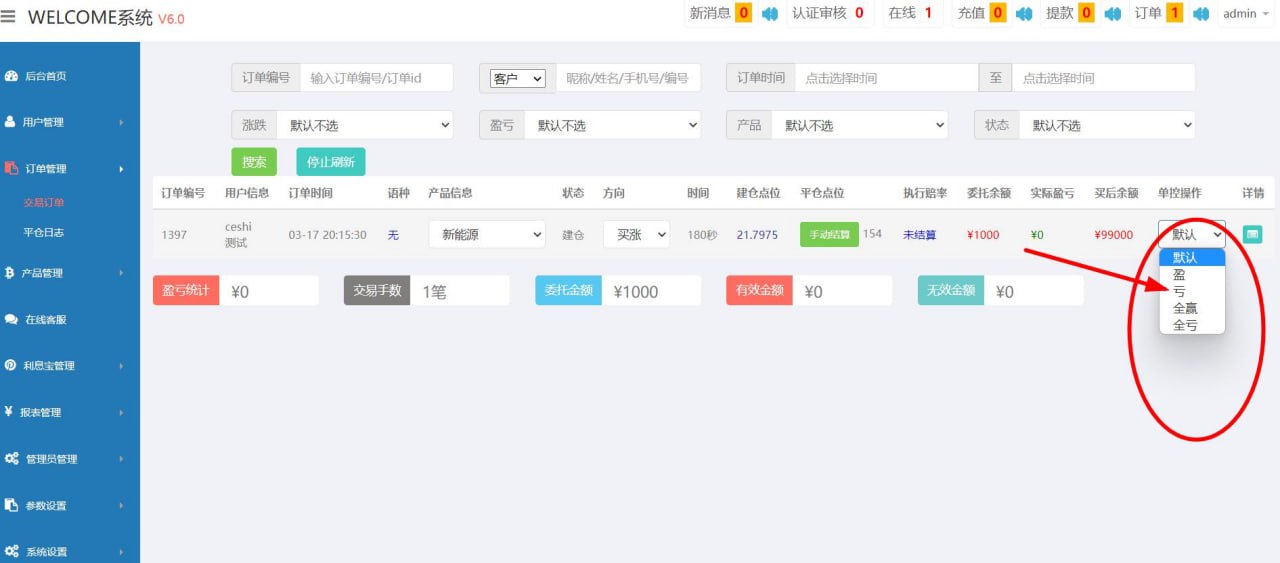
Task: Open the 盈亏 filter dropdown
Action: 611,125
